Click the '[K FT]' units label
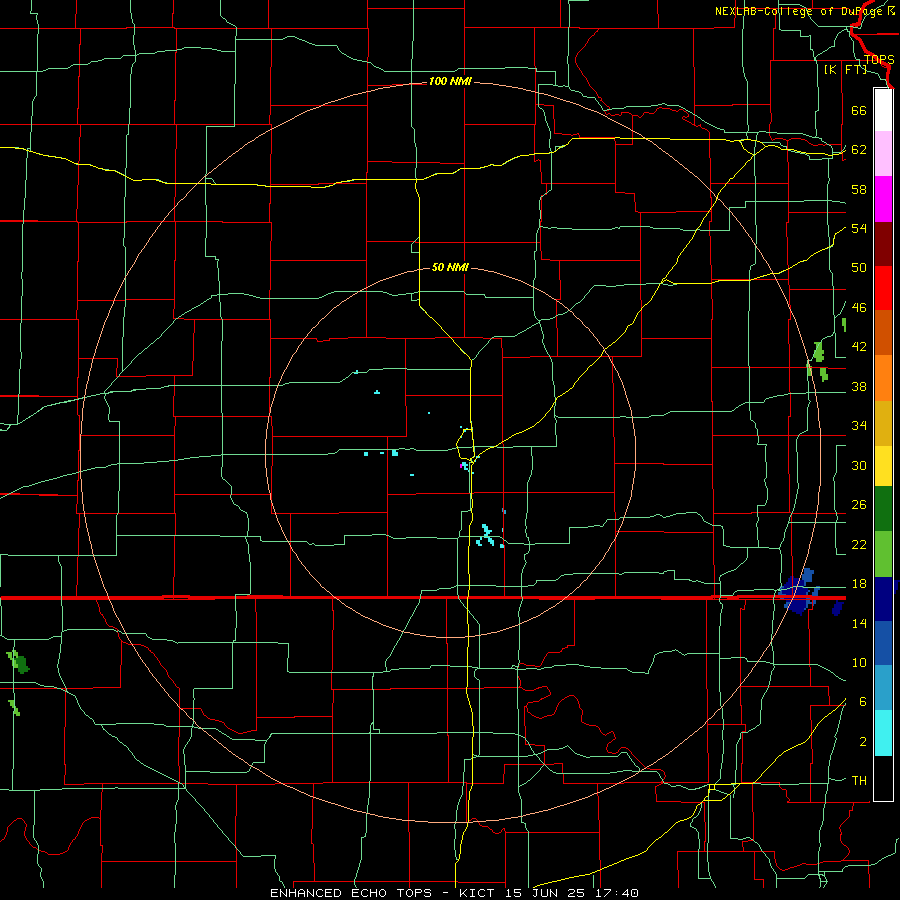The width and height of the screenshot is (900, 900). click(845, 70)
